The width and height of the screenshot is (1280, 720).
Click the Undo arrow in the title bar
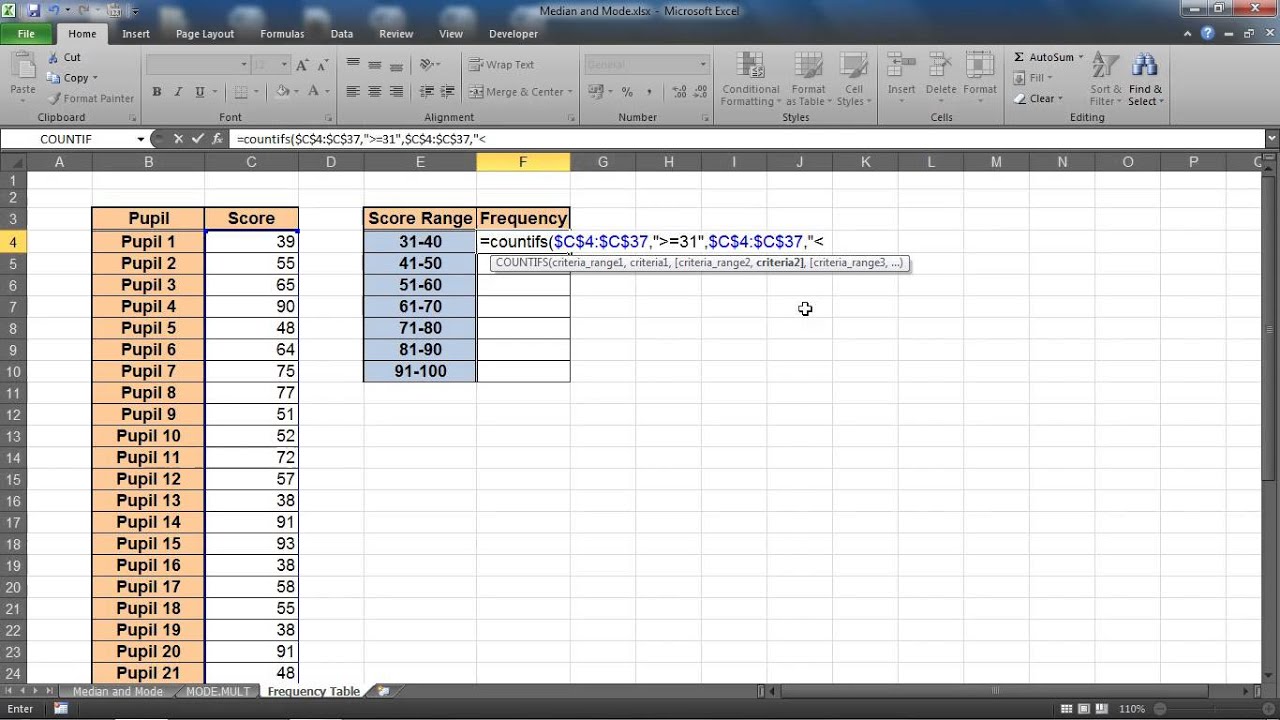tap(55, 11)
